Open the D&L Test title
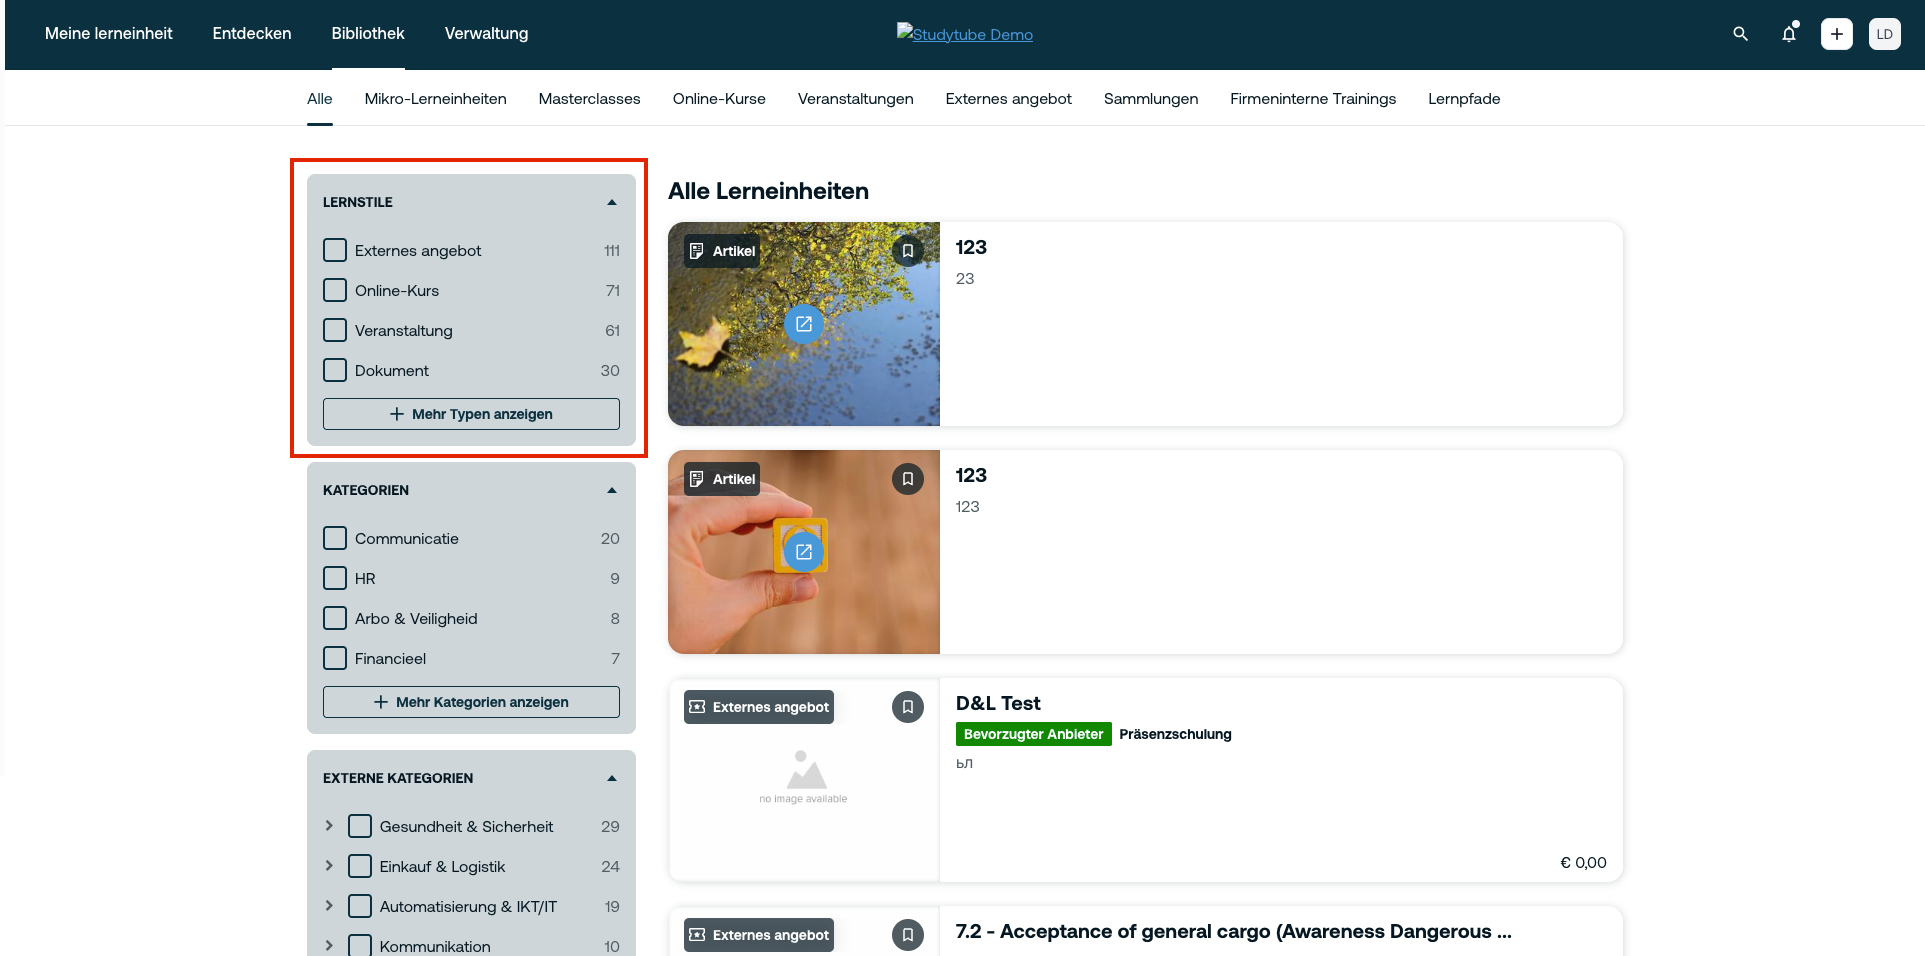The height and width of the screenshot is (956, 1925). point(998,703)
